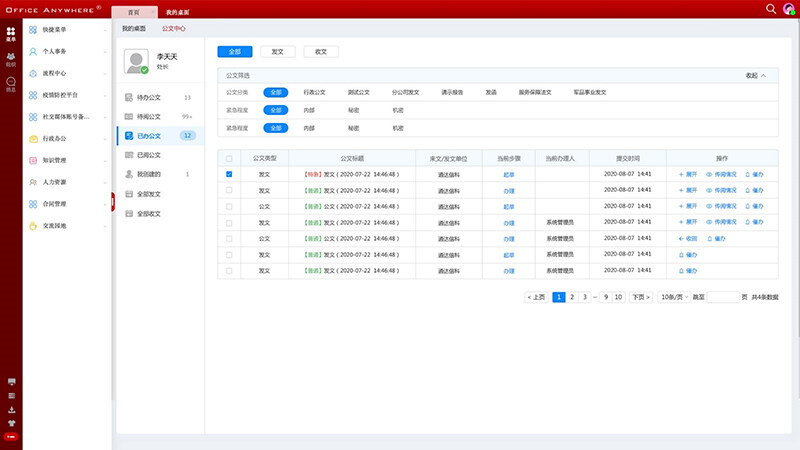Tick the select-all checkbox in table header
This screenshot has height=450, width=800.
pos(229,158)
